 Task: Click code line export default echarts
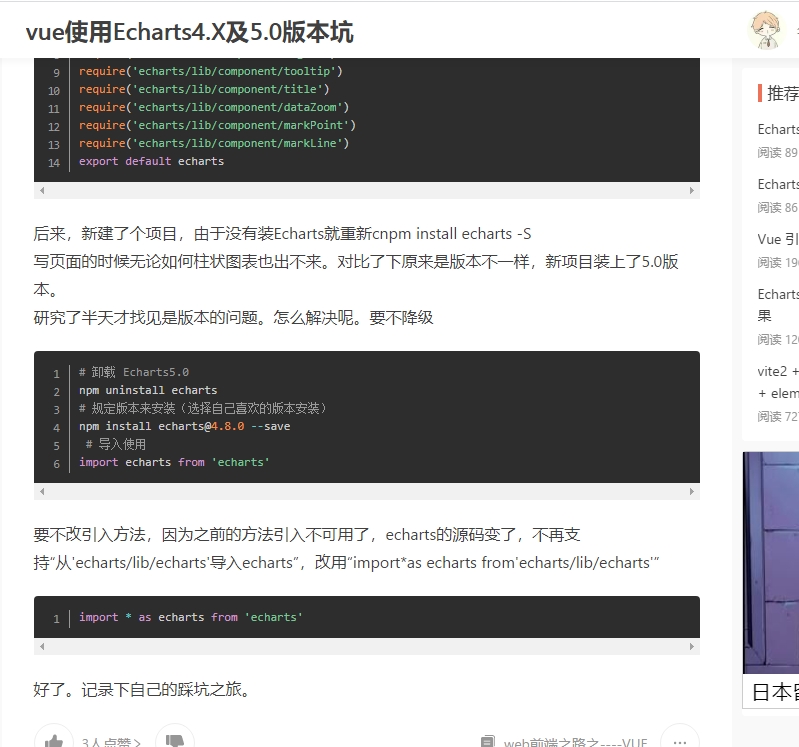pos(151,162)
